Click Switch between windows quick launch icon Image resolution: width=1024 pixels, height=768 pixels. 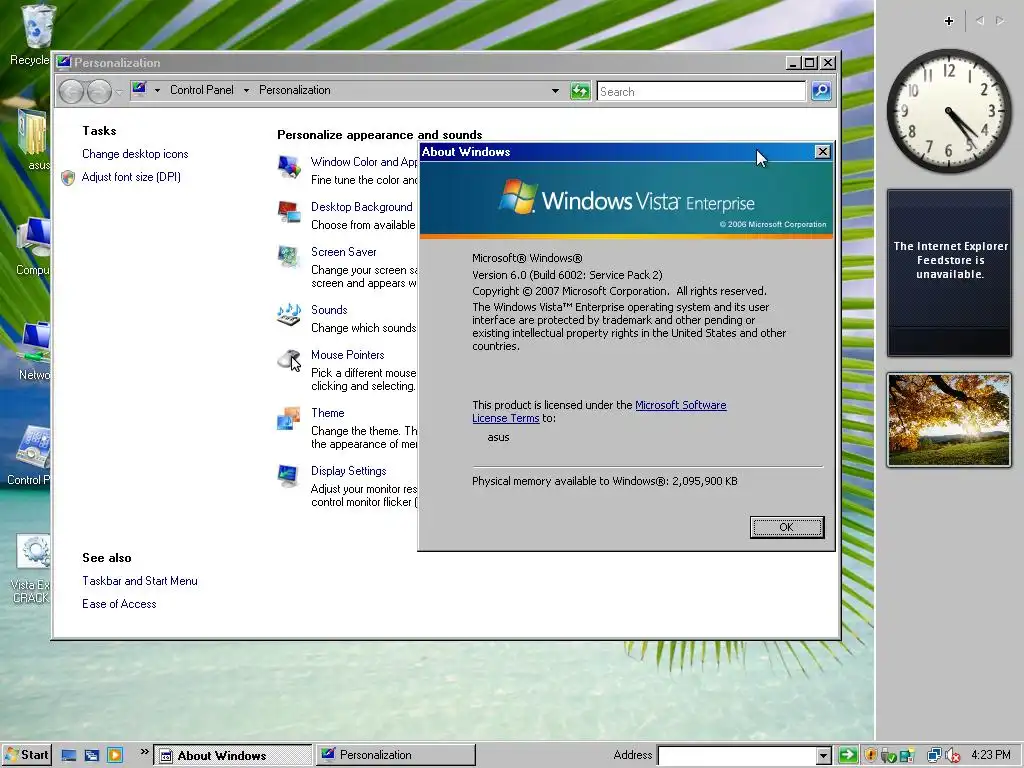(91, 756)
